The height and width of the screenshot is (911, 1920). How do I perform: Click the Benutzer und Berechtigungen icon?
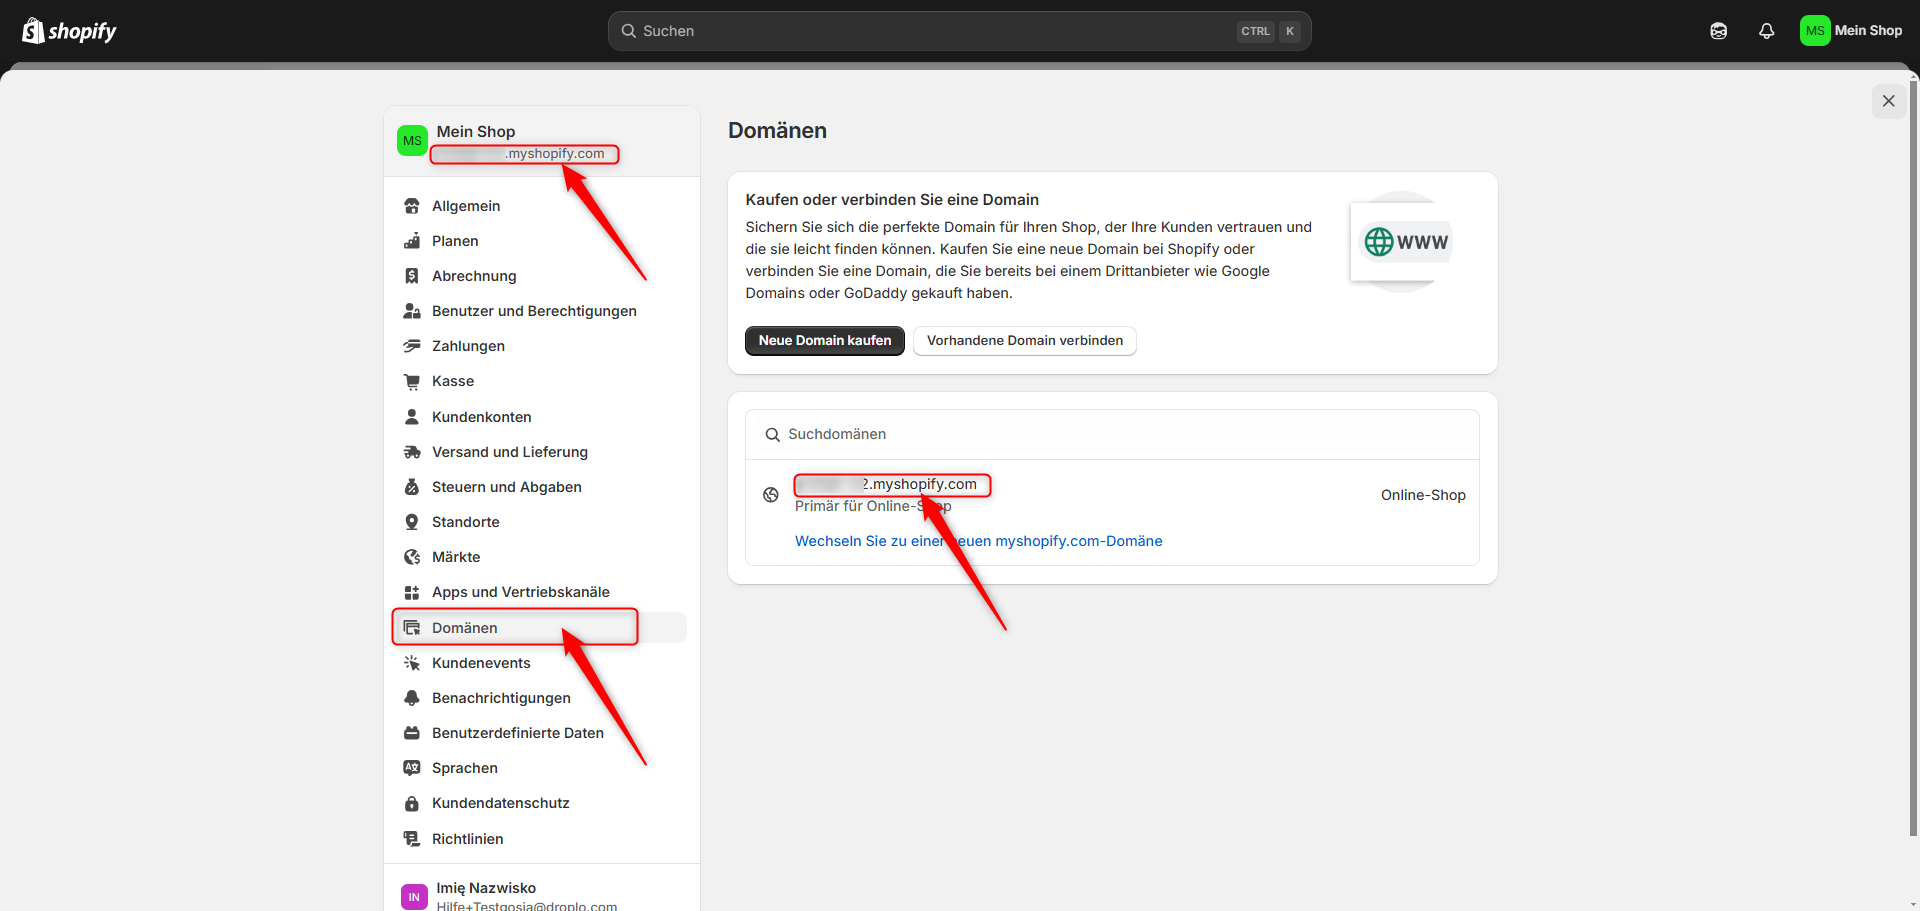pyautogui.click(x=411, y=311)
